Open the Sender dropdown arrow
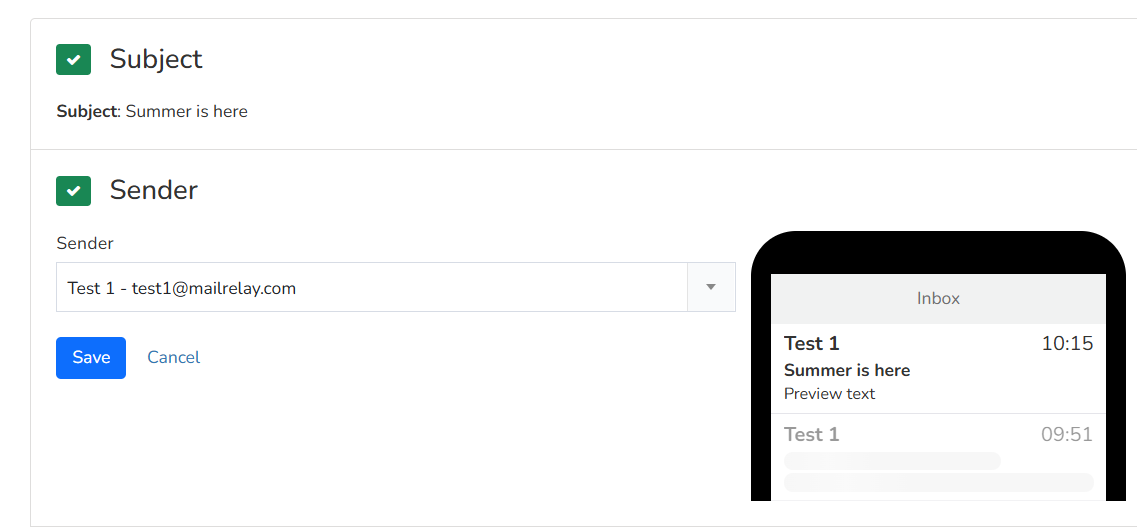 (x=711, y=287)
